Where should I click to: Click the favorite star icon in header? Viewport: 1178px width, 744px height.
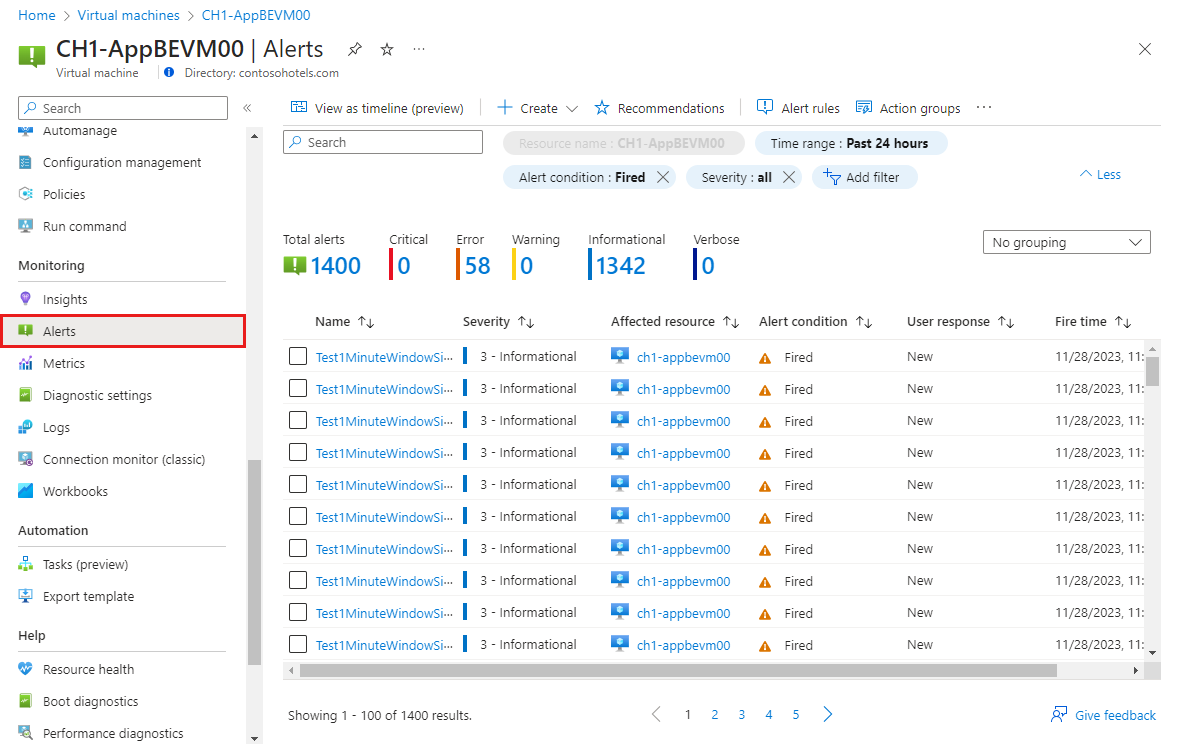387,49
